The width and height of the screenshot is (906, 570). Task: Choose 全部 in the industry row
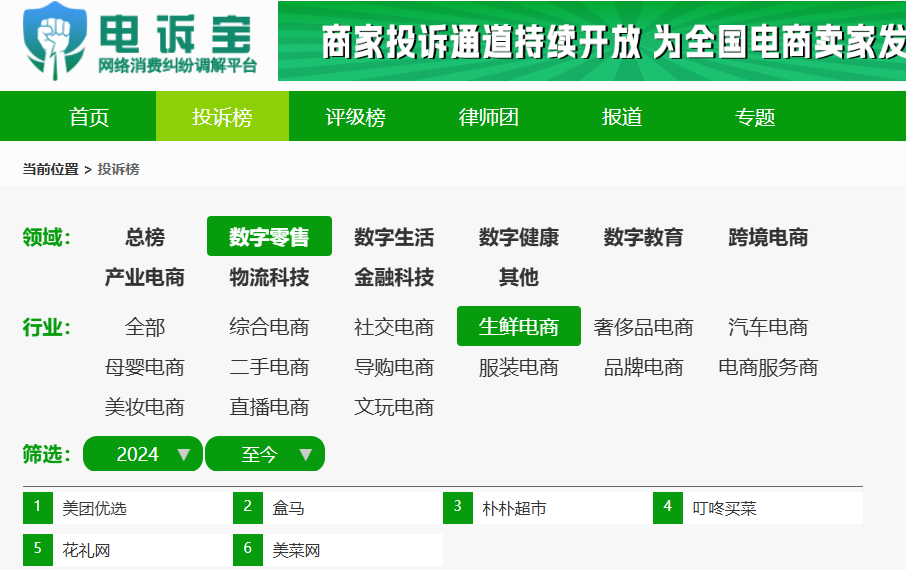coord(145,327)
